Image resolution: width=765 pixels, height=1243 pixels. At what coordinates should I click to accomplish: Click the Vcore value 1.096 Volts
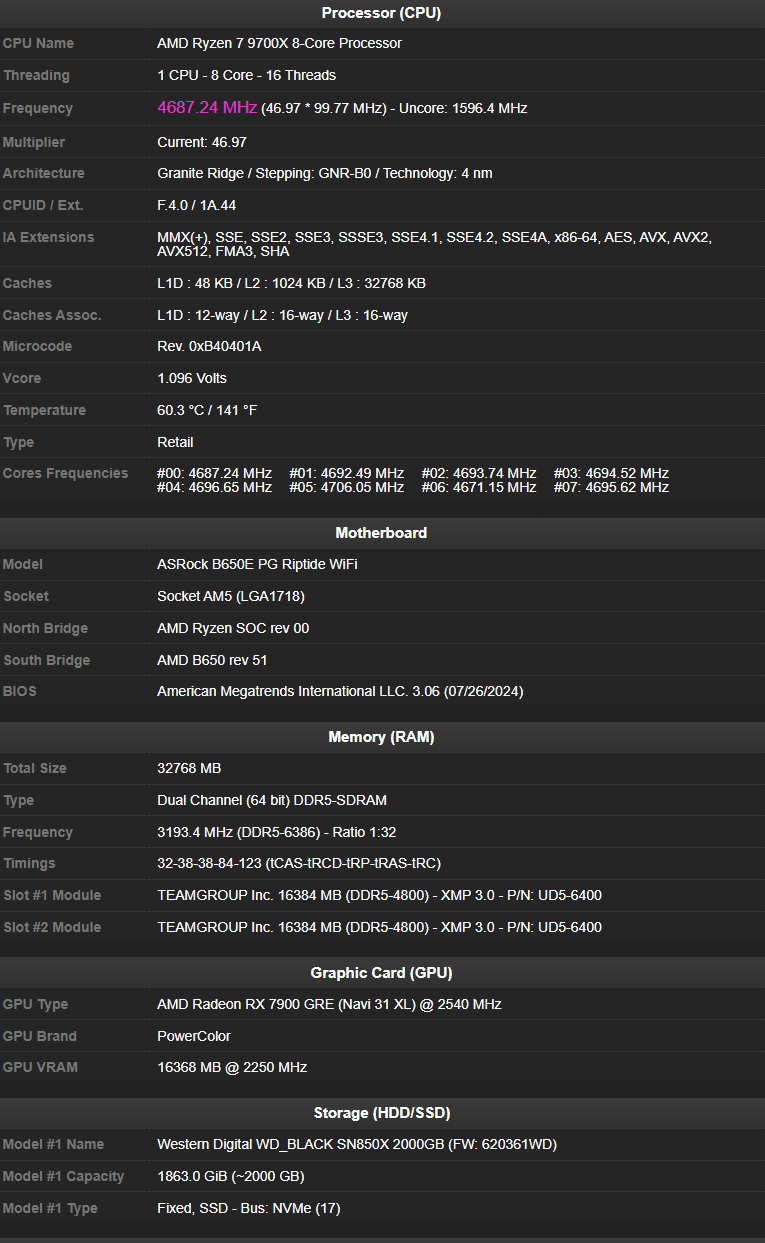(192, 379)
